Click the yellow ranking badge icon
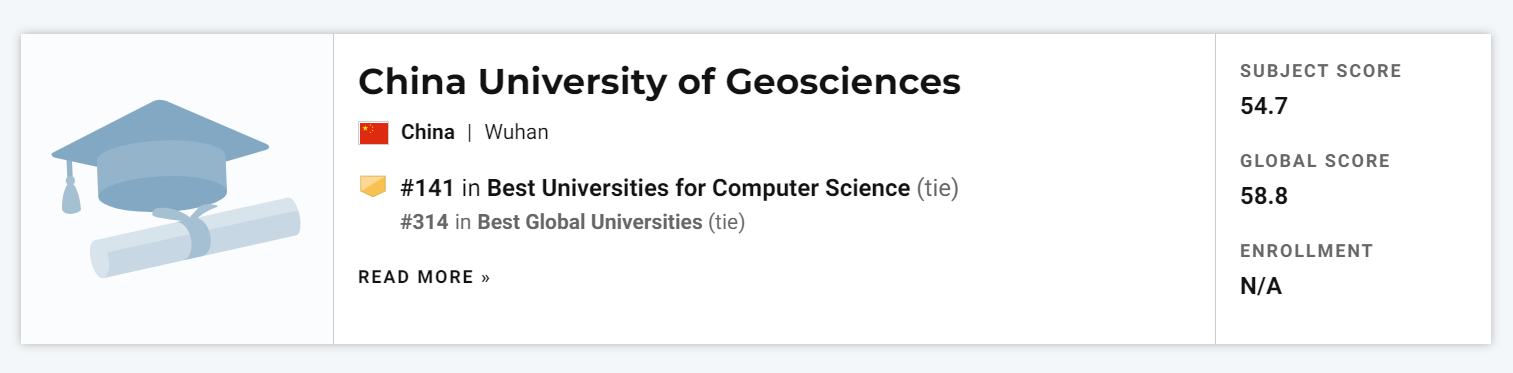The image size is (1513, 373). click(372, 187)
